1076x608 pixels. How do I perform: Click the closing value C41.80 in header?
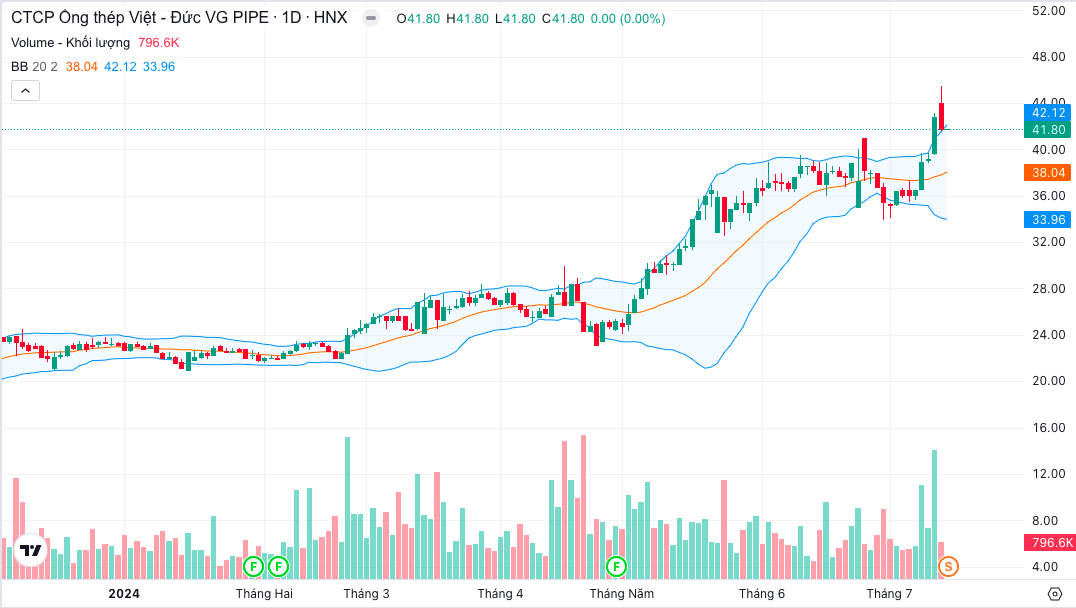tap(563, 19)
